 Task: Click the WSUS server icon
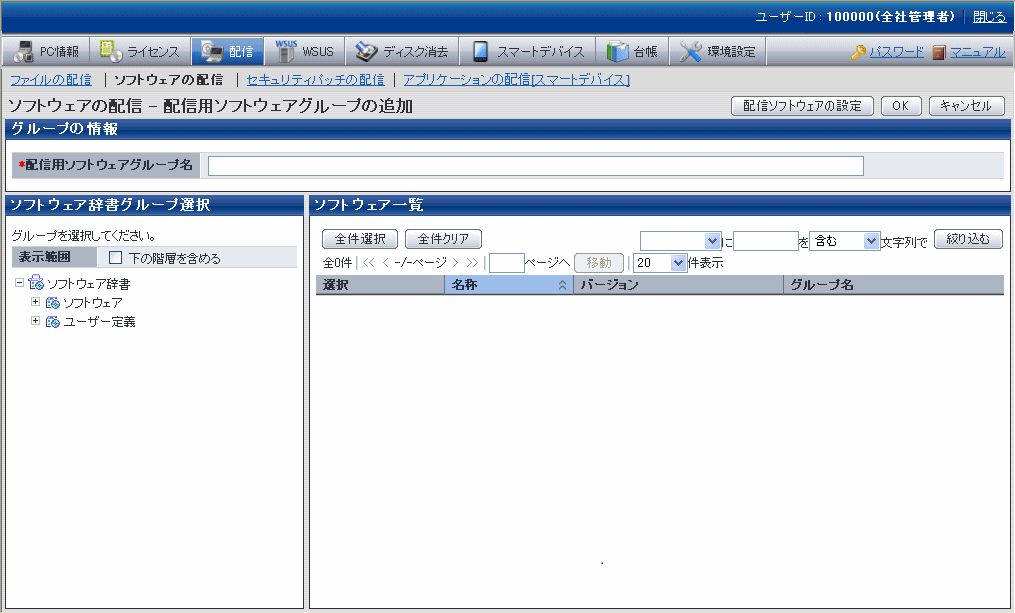[286, 51]
